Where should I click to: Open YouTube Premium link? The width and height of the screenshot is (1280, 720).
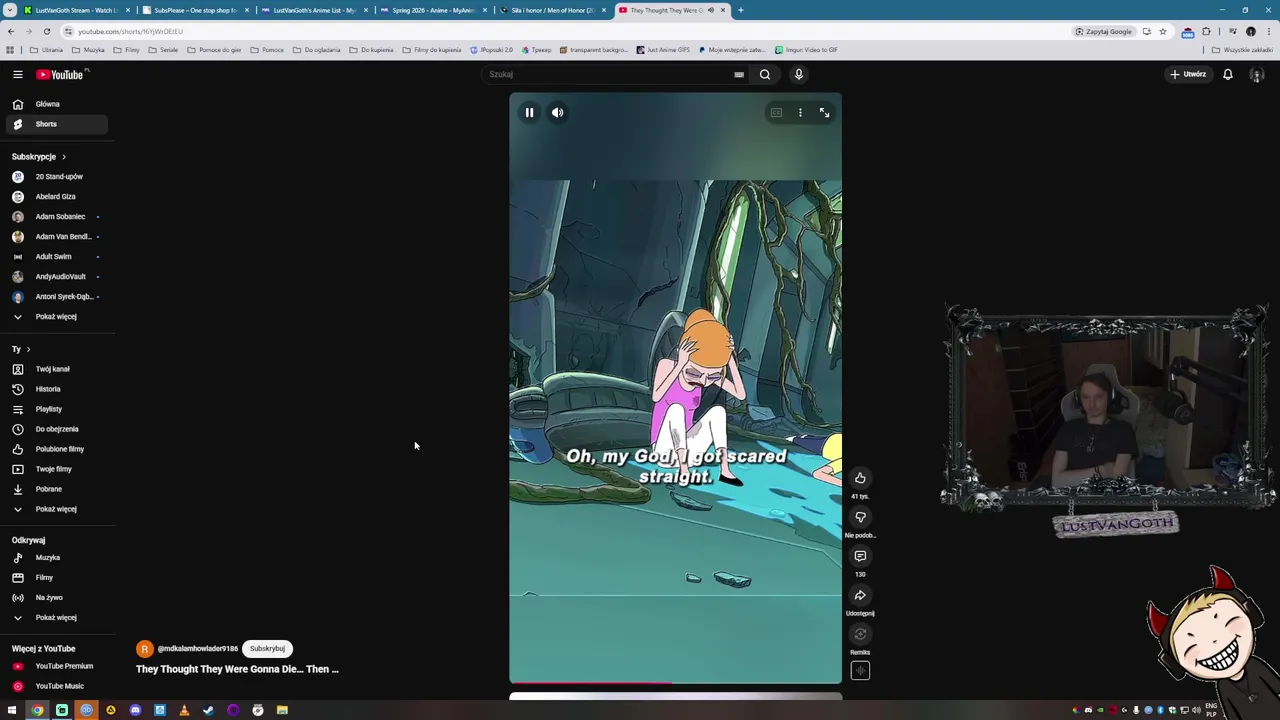point(55,666)
